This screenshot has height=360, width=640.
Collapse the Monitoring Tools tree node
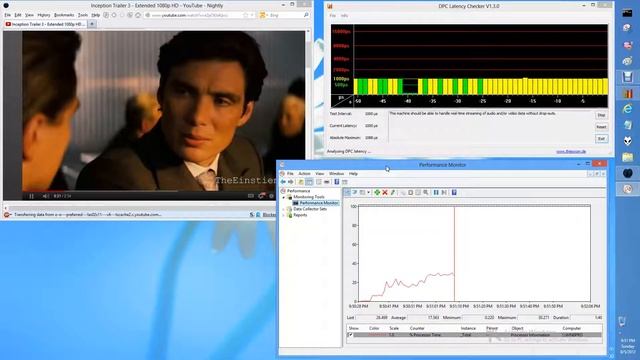[x=284, y=197]
